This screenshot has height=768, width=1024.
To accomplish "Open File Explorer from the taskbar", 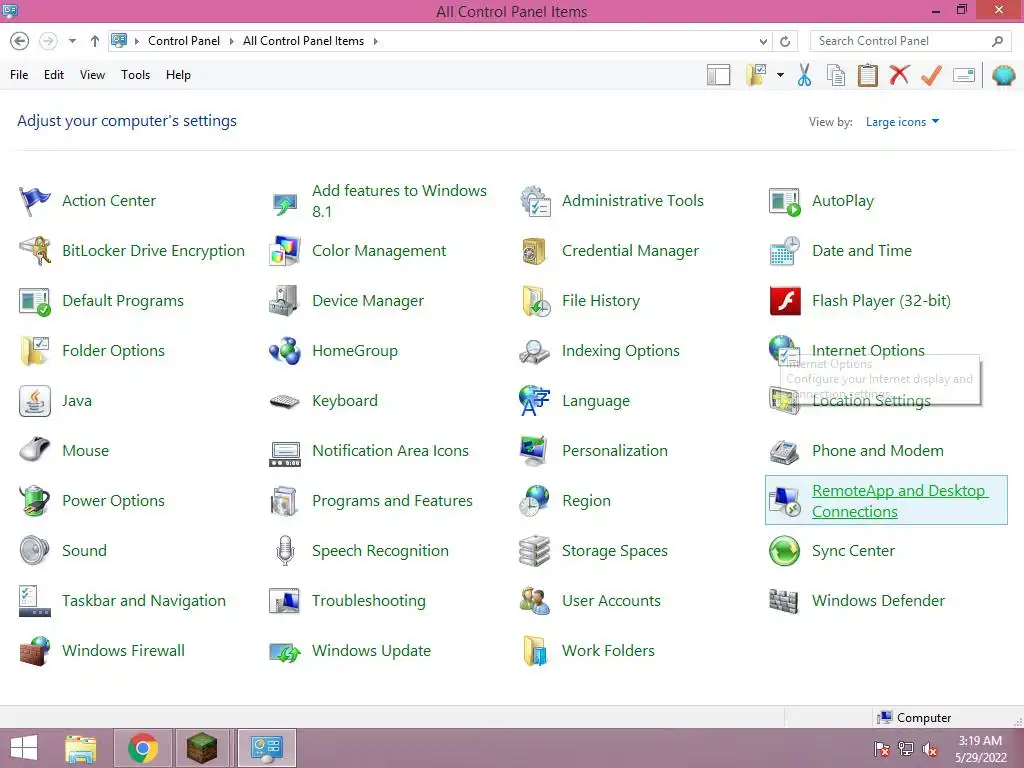I will click(81, 748).
